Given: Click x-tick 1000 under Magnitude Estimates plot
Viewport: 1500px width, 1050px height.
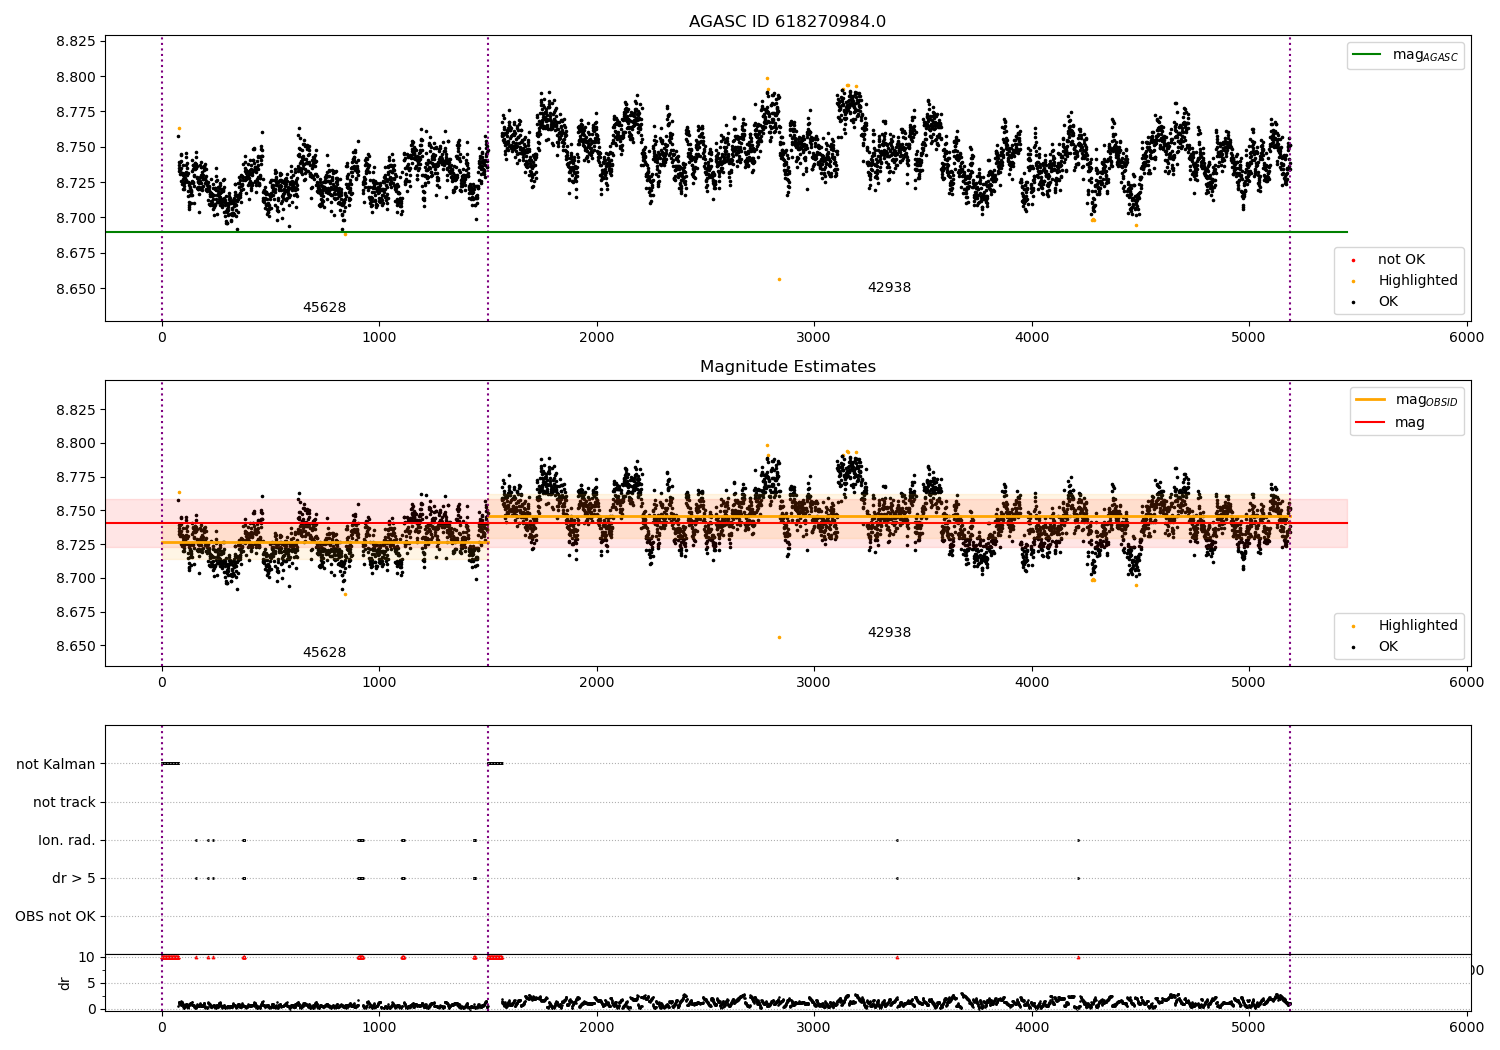Looking at the screenshot, I should 379,683.
